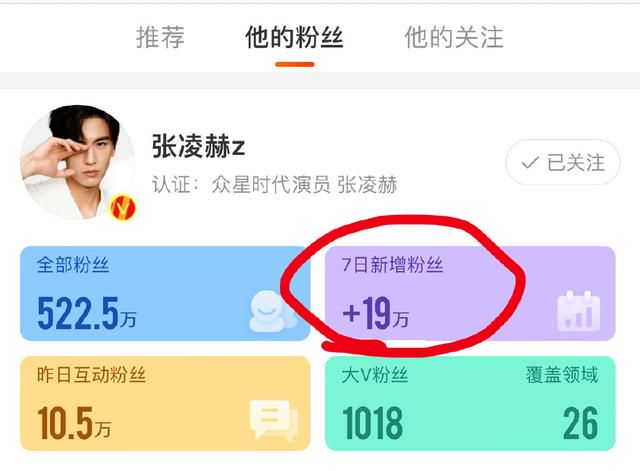Image resolution: width=640 pixels, height=471 pixels.
Task: Open the user's profile avatar photo
Action: (78, 162)
